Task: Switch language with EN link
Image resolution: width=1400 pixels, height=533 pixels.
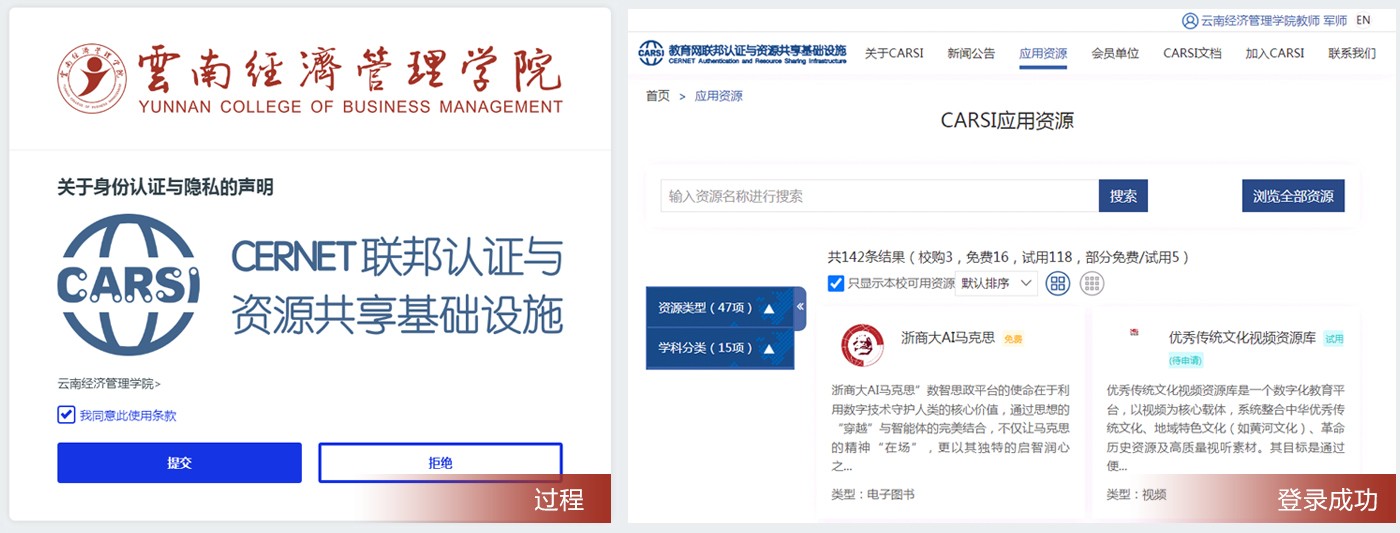Action: point(1363,20)
